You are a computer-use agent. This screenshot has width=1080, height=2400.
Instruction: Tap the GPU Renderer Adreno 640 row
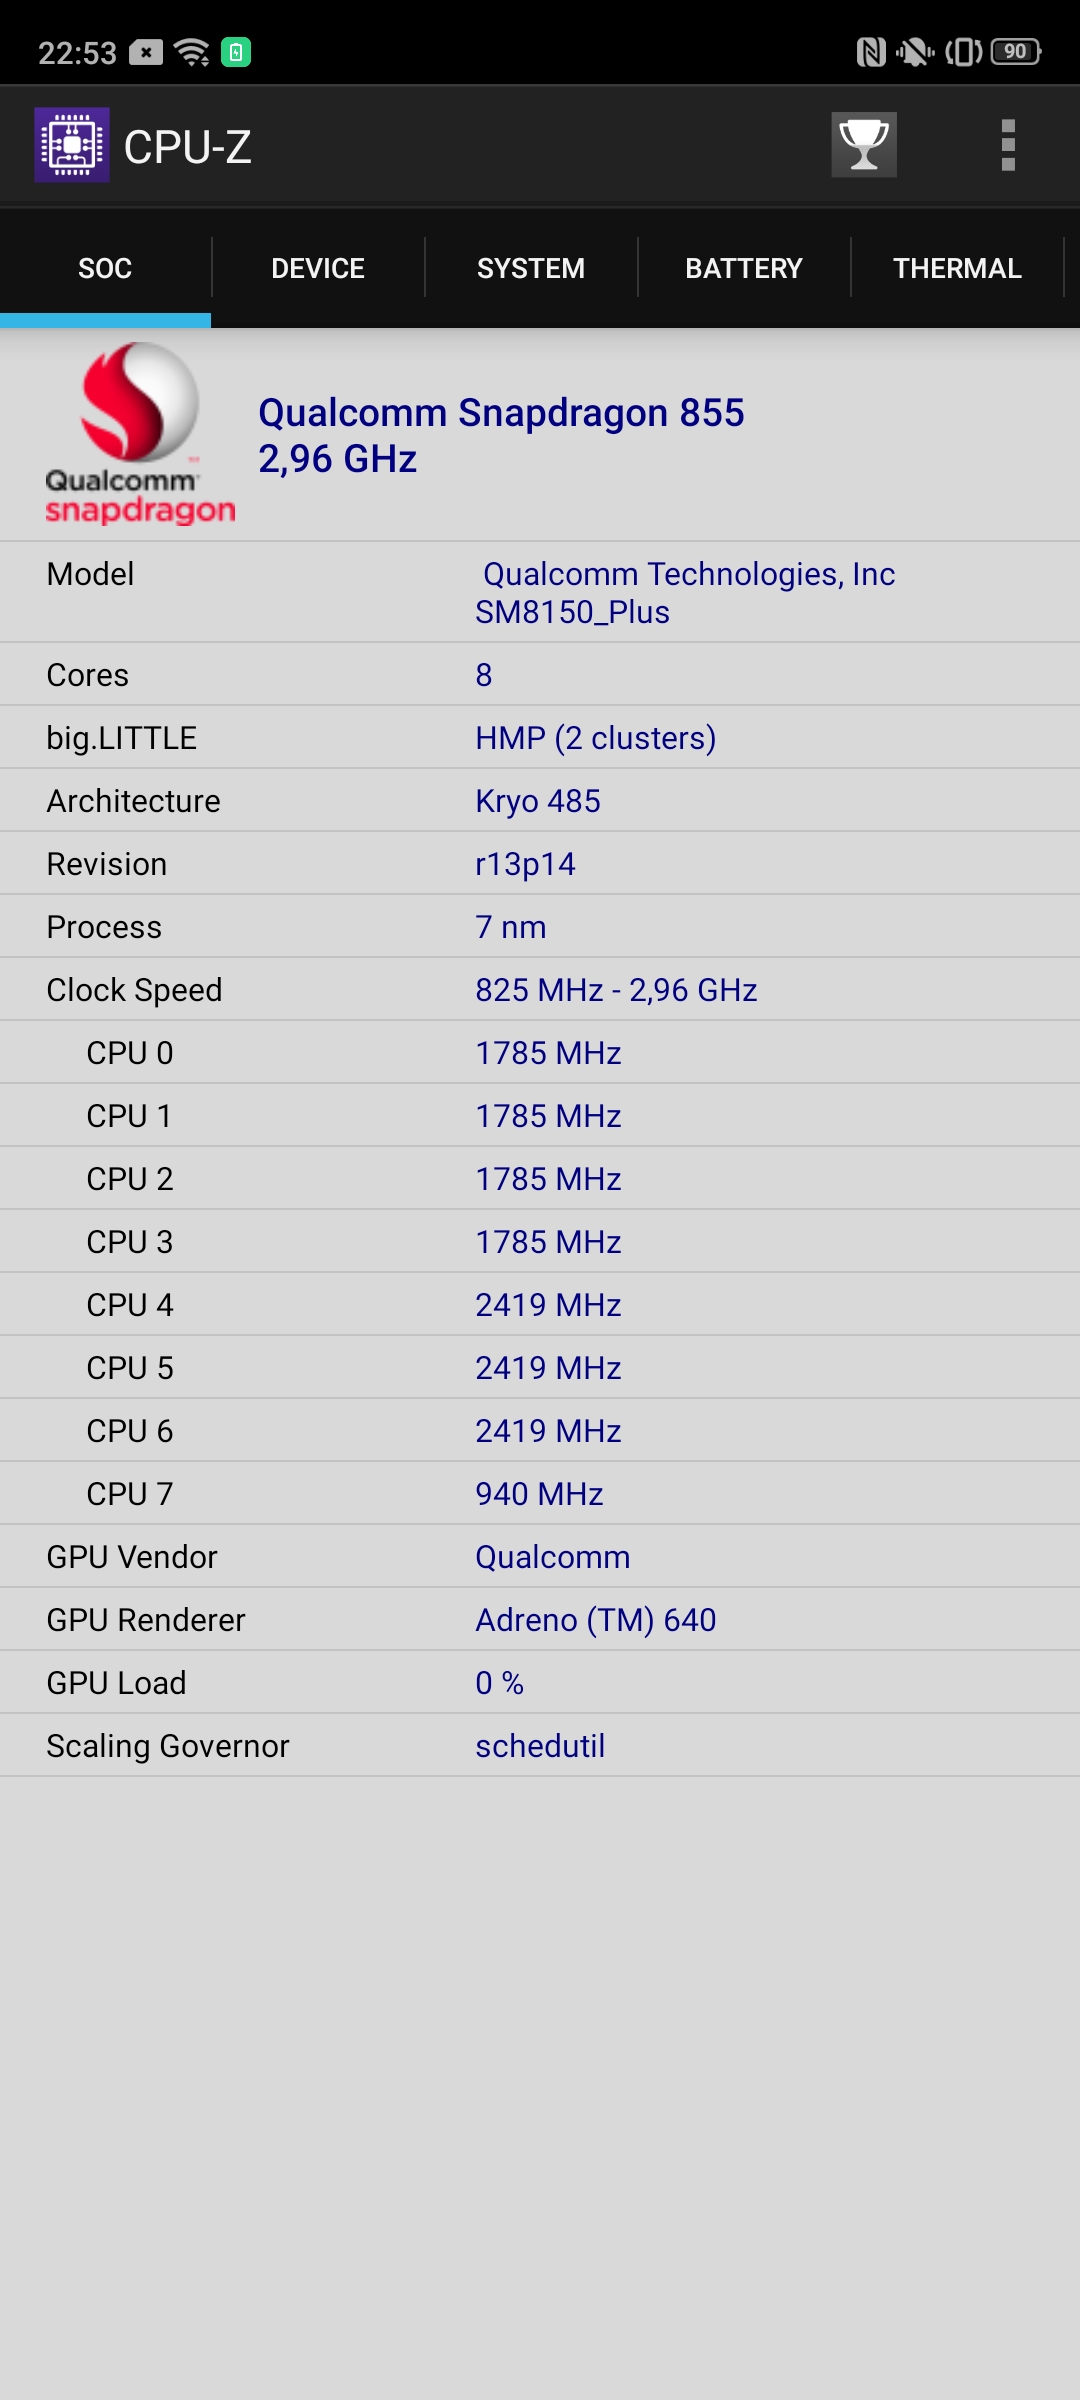(x=540, y=1620)
